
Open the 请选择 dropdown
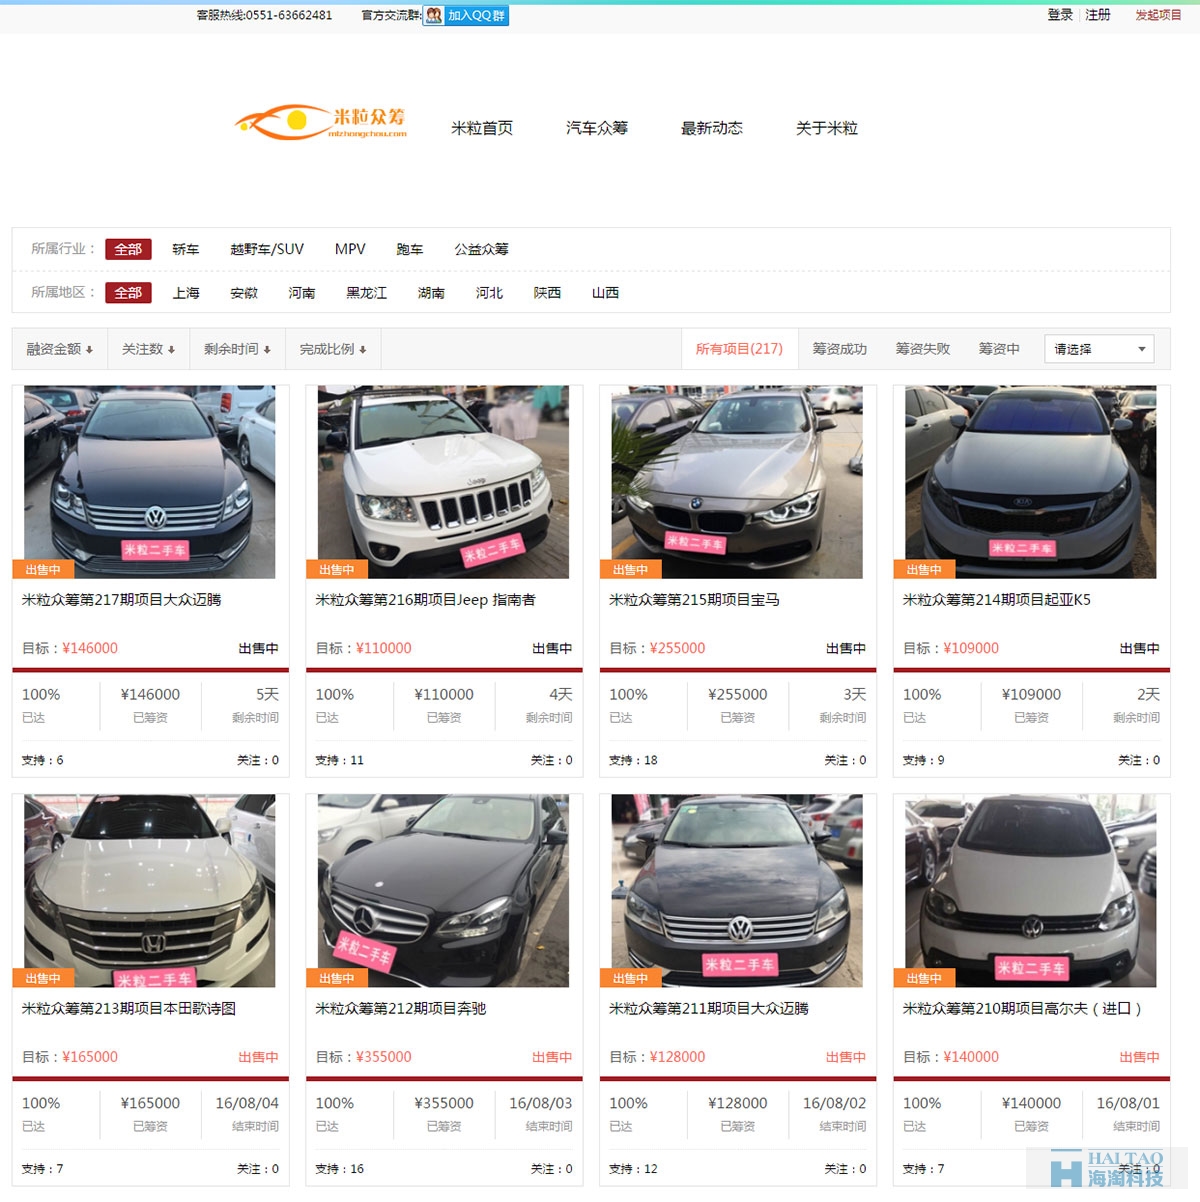[x=1099, y=349]
